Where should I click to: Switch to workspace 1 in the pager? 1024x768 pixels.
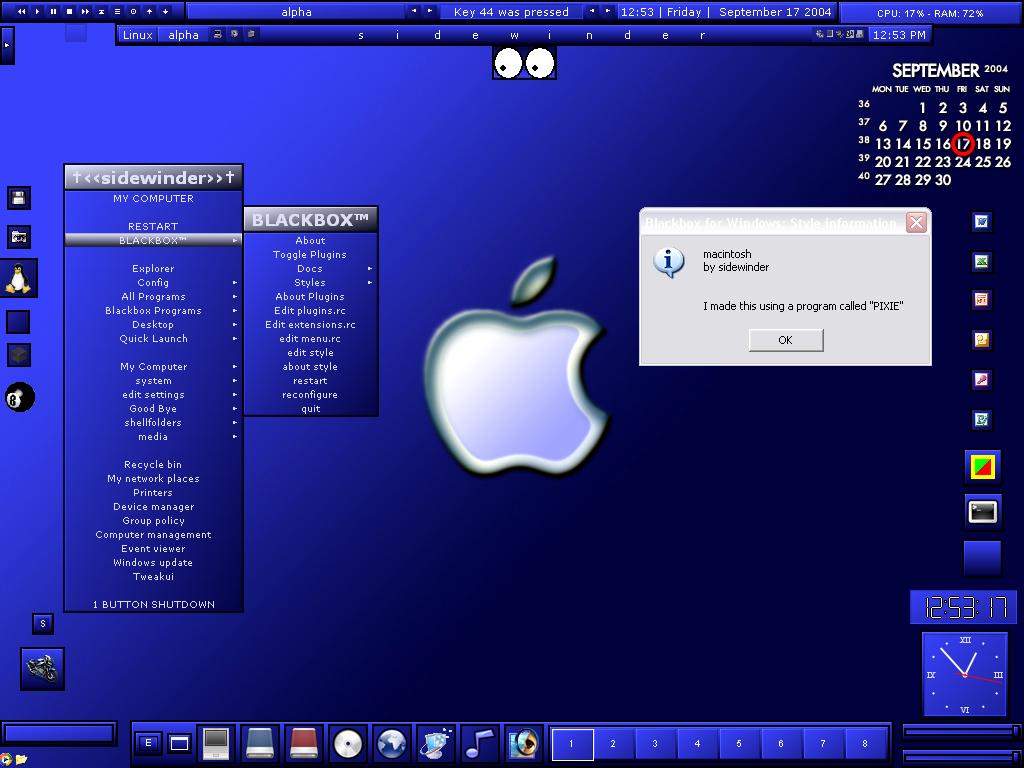click(x=571, y=744)
